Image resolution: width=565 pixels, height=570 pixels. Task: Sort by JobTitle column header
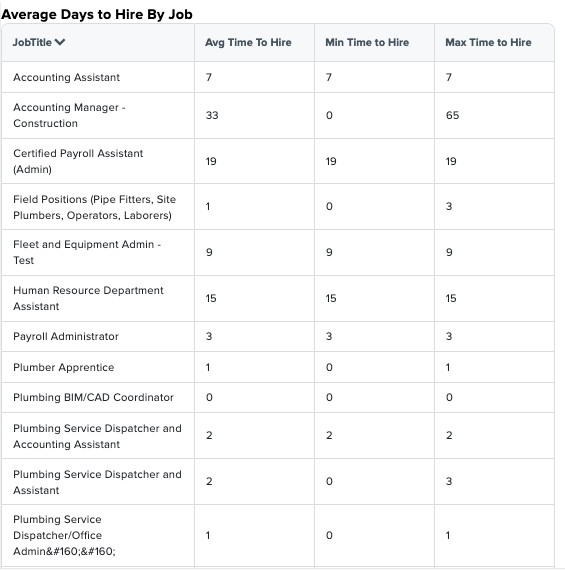32,42
